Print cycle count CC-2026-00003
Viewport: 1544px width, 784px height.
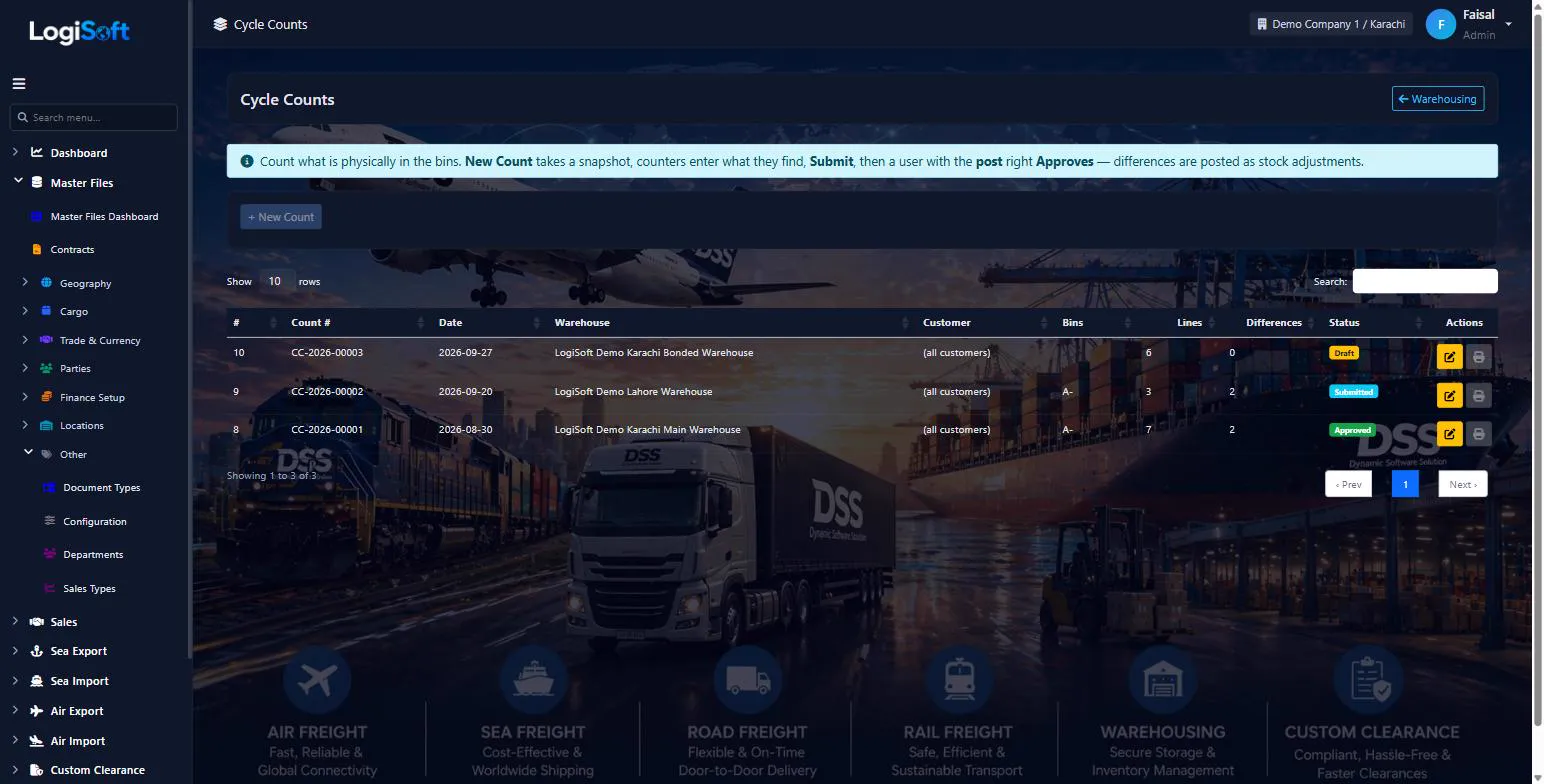(x=1478, y=357)
